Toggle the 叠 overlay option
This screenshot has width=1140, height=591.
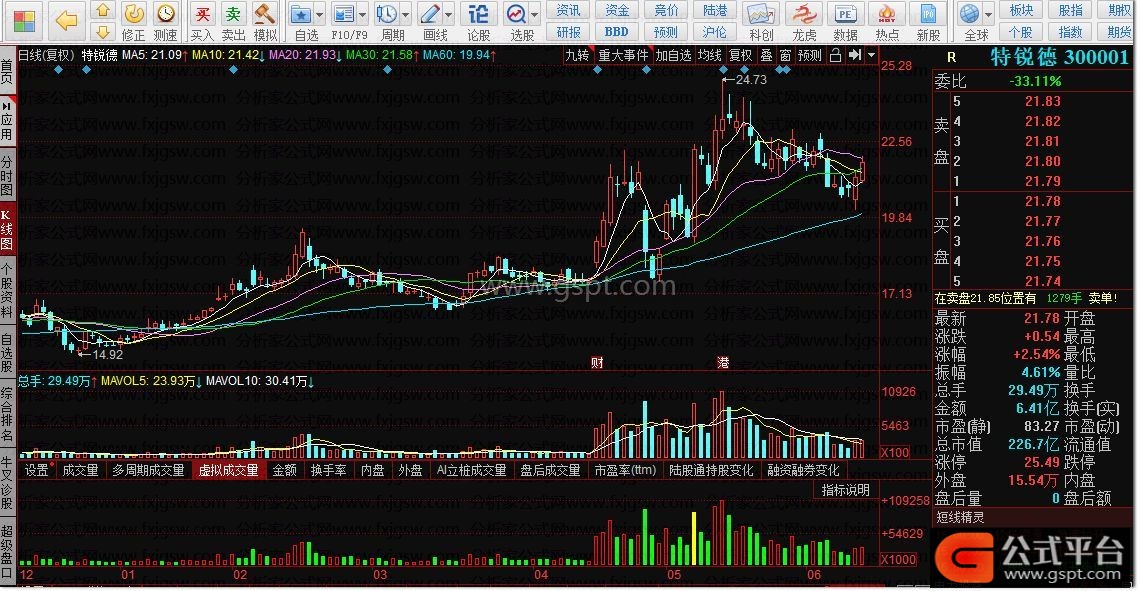[x=766, y=55]
